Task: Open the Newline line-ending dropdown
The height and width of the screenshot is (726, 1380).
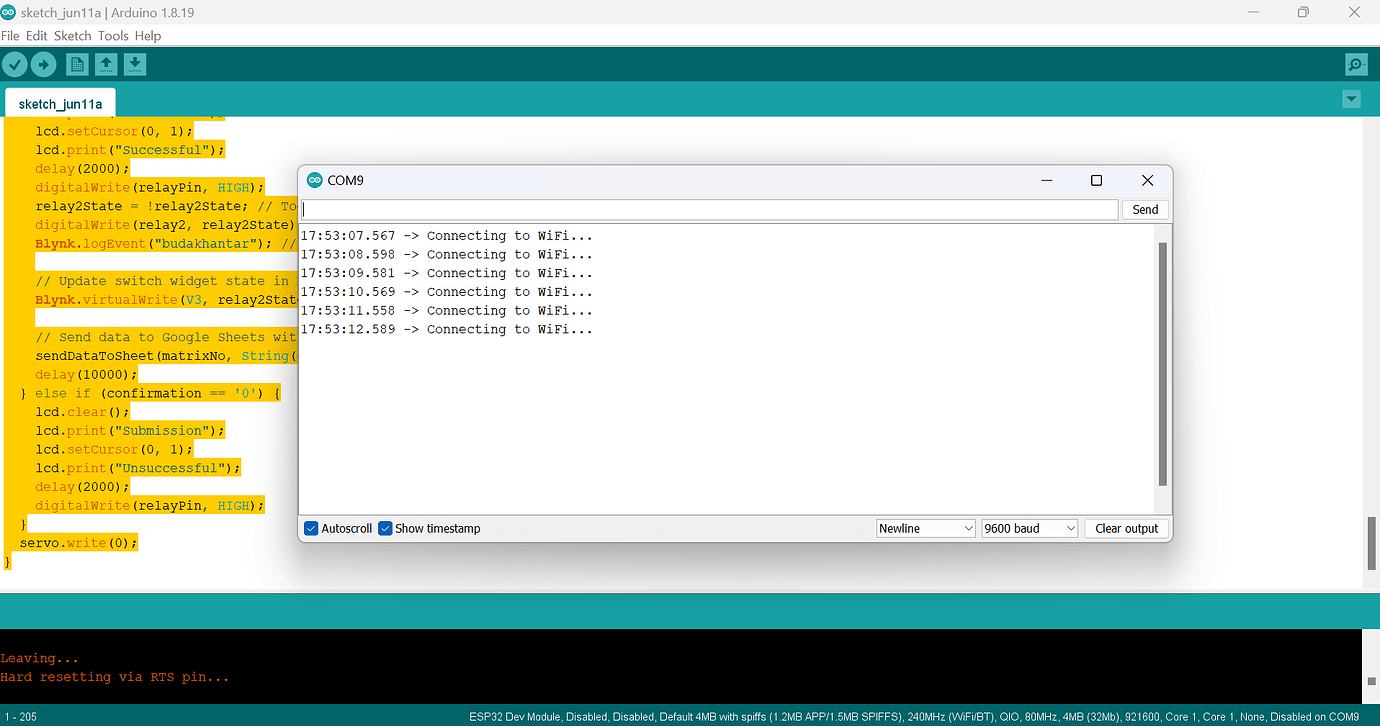Action: point(925,528)
